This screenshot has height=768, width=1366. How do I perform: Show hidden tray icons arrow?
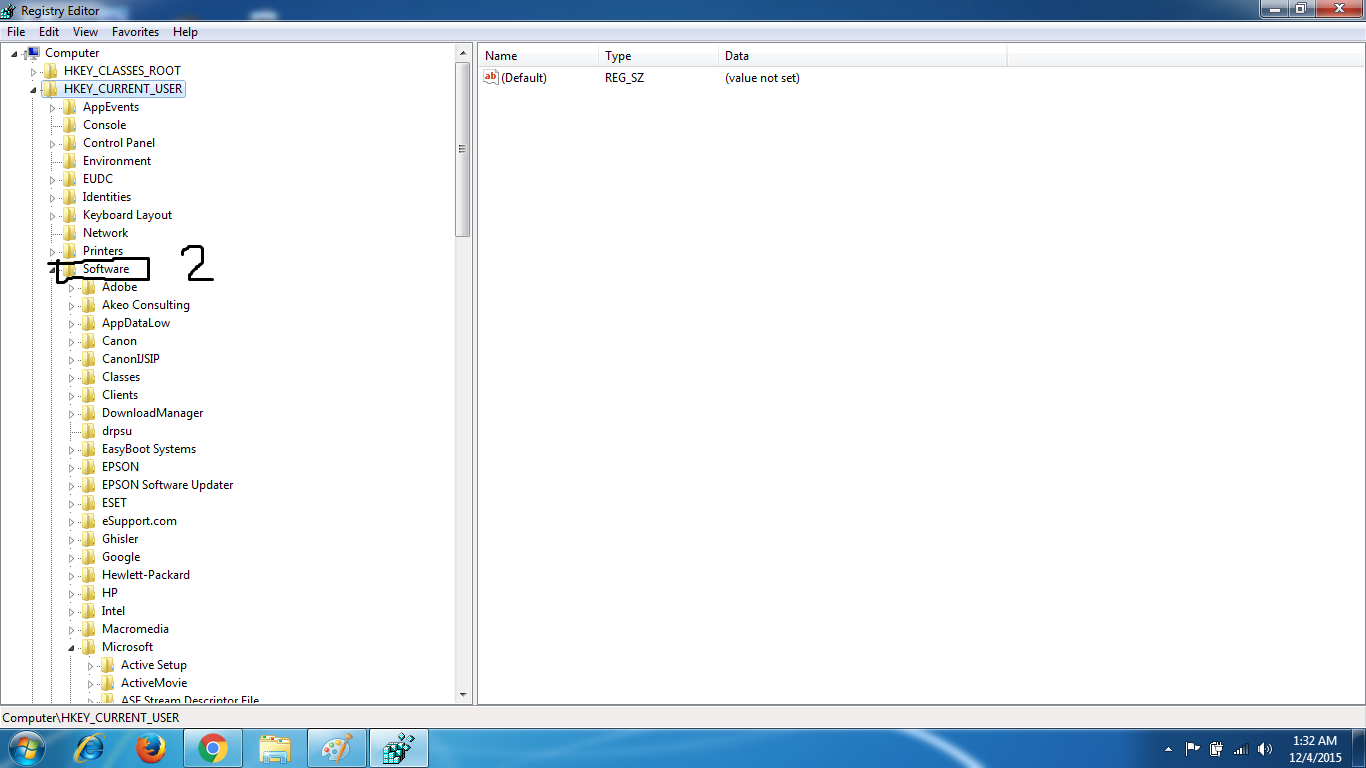[x=1168, y=748]
